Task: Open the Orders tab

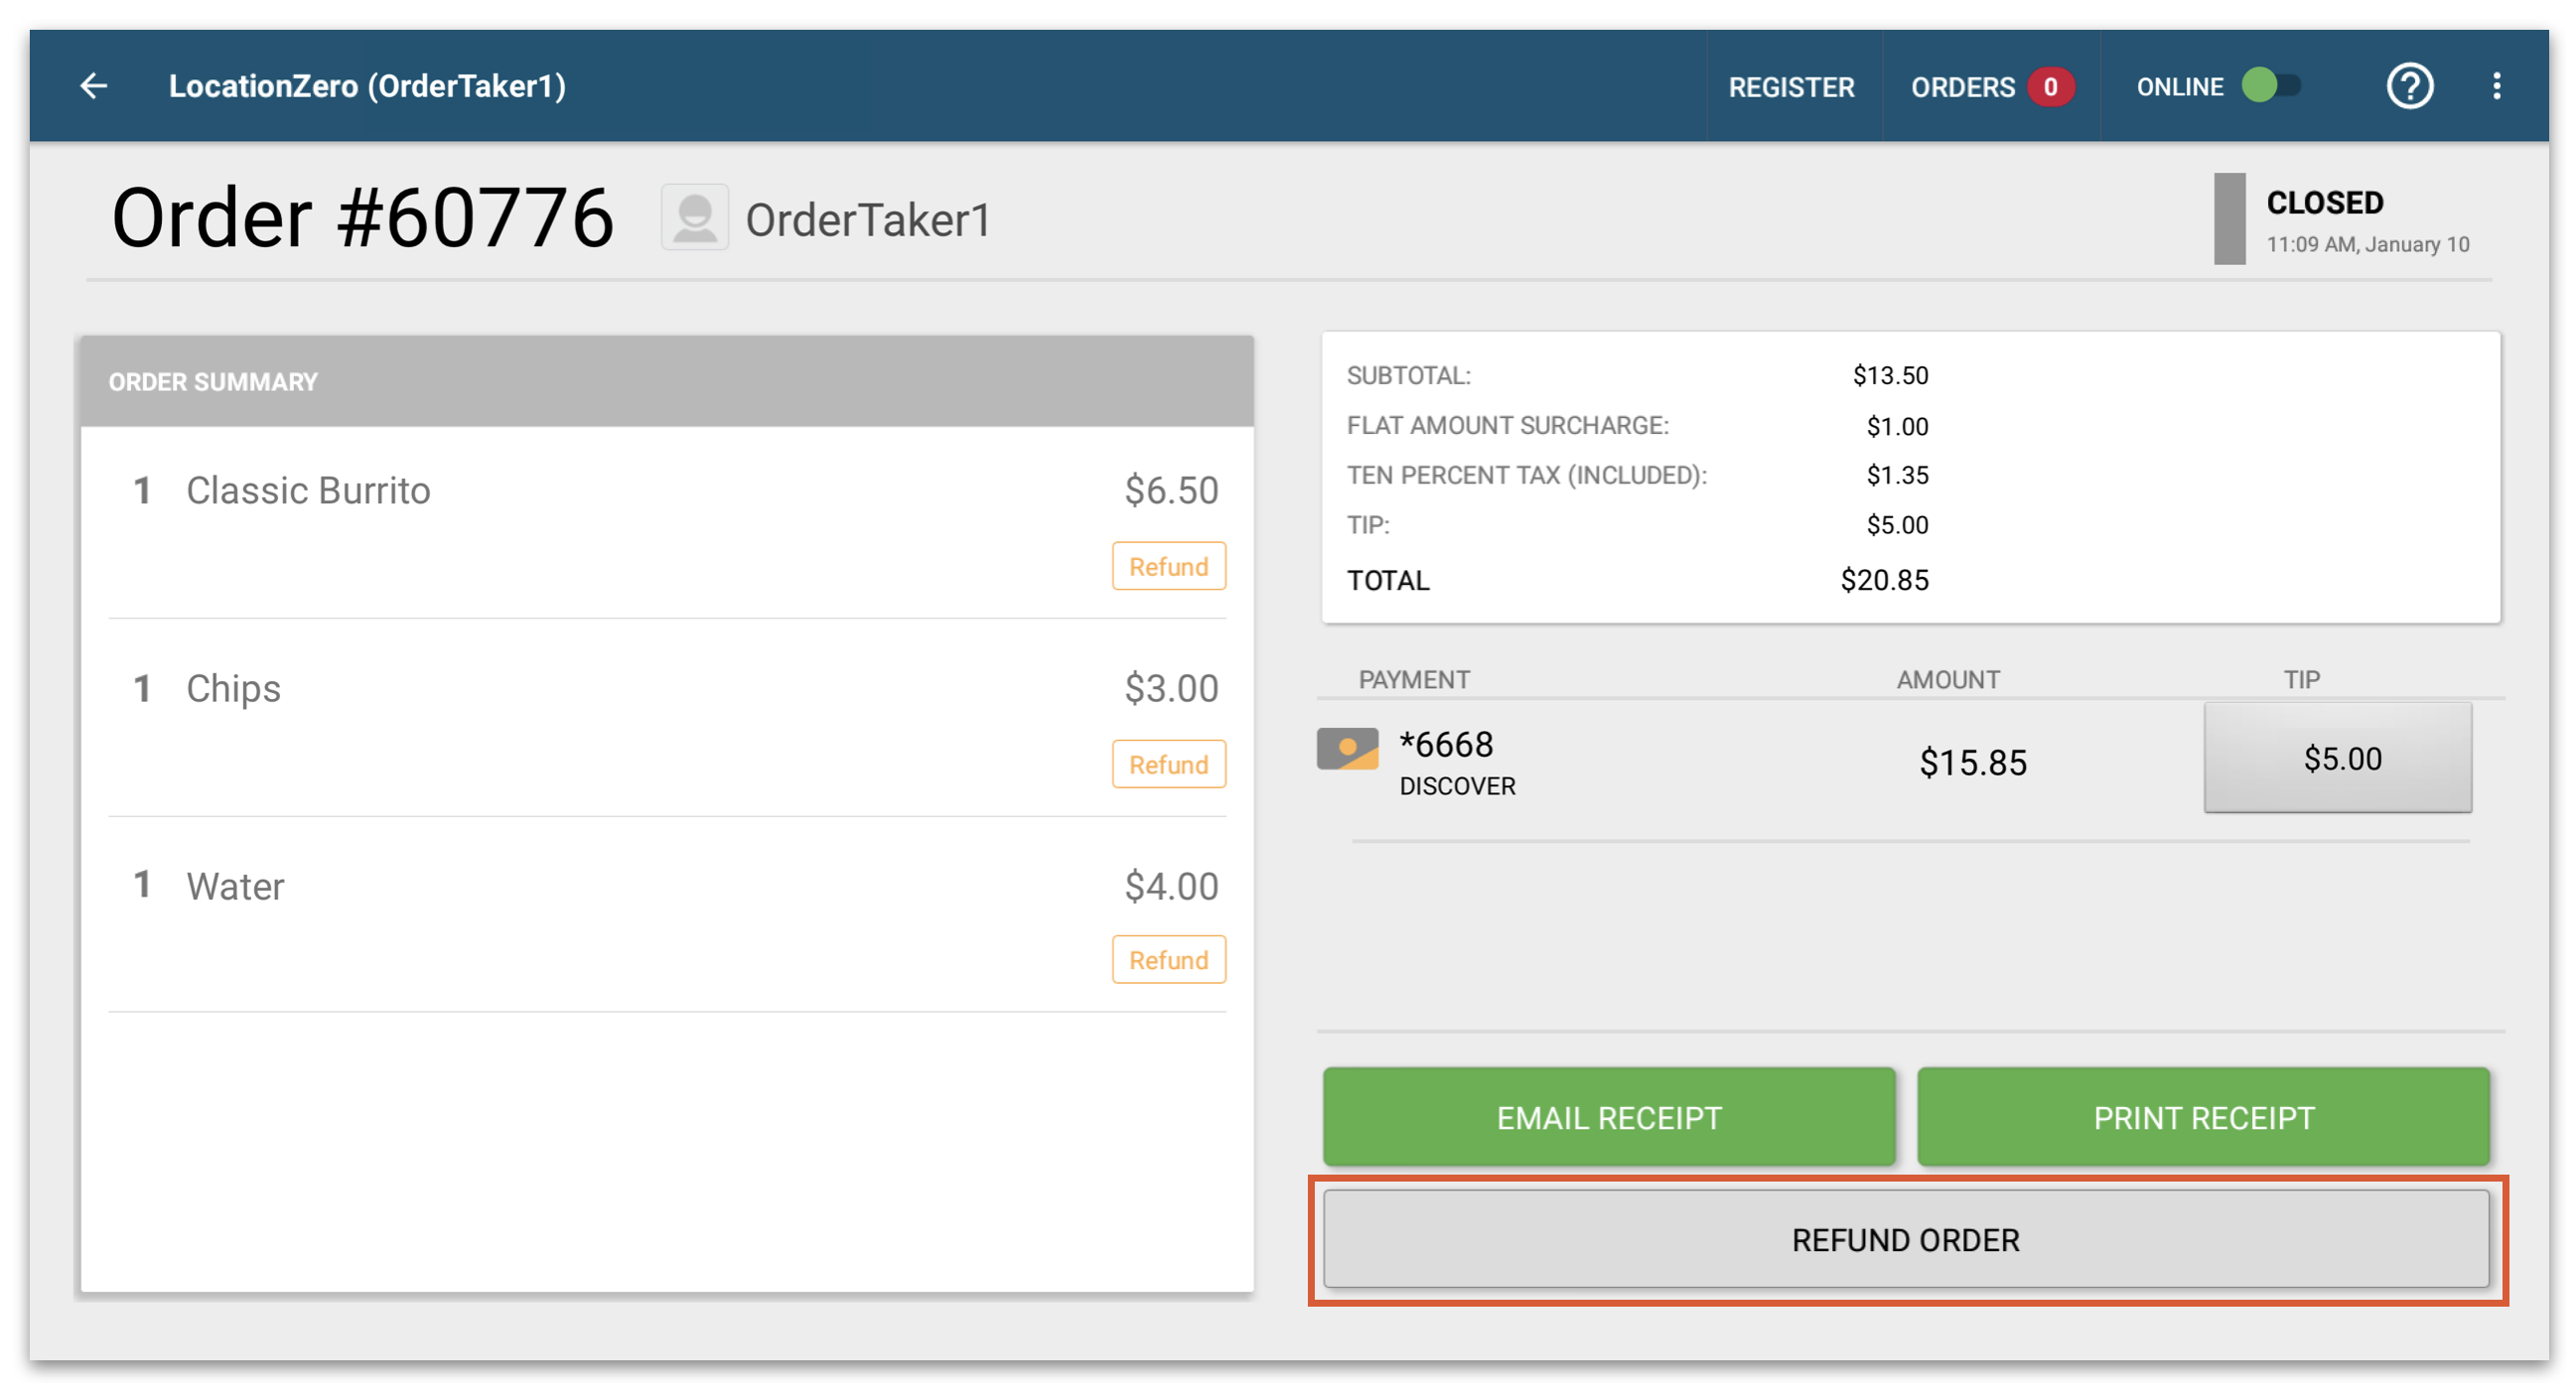Action: 1962,87
